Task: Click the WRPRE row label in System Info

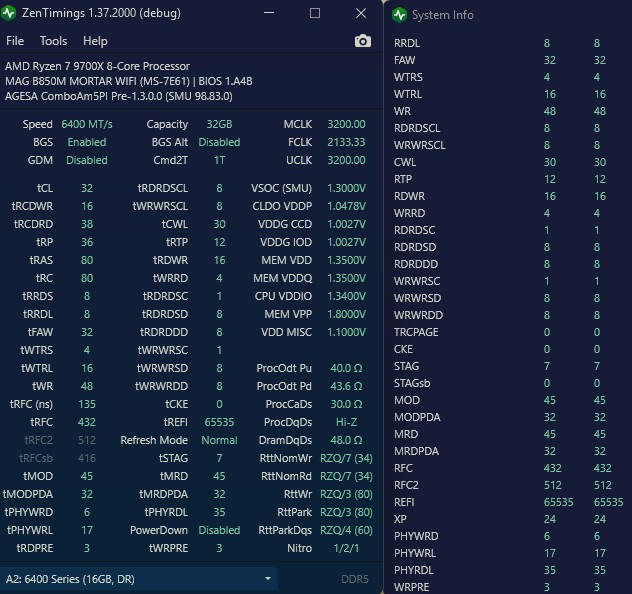Action: point(412,587)
